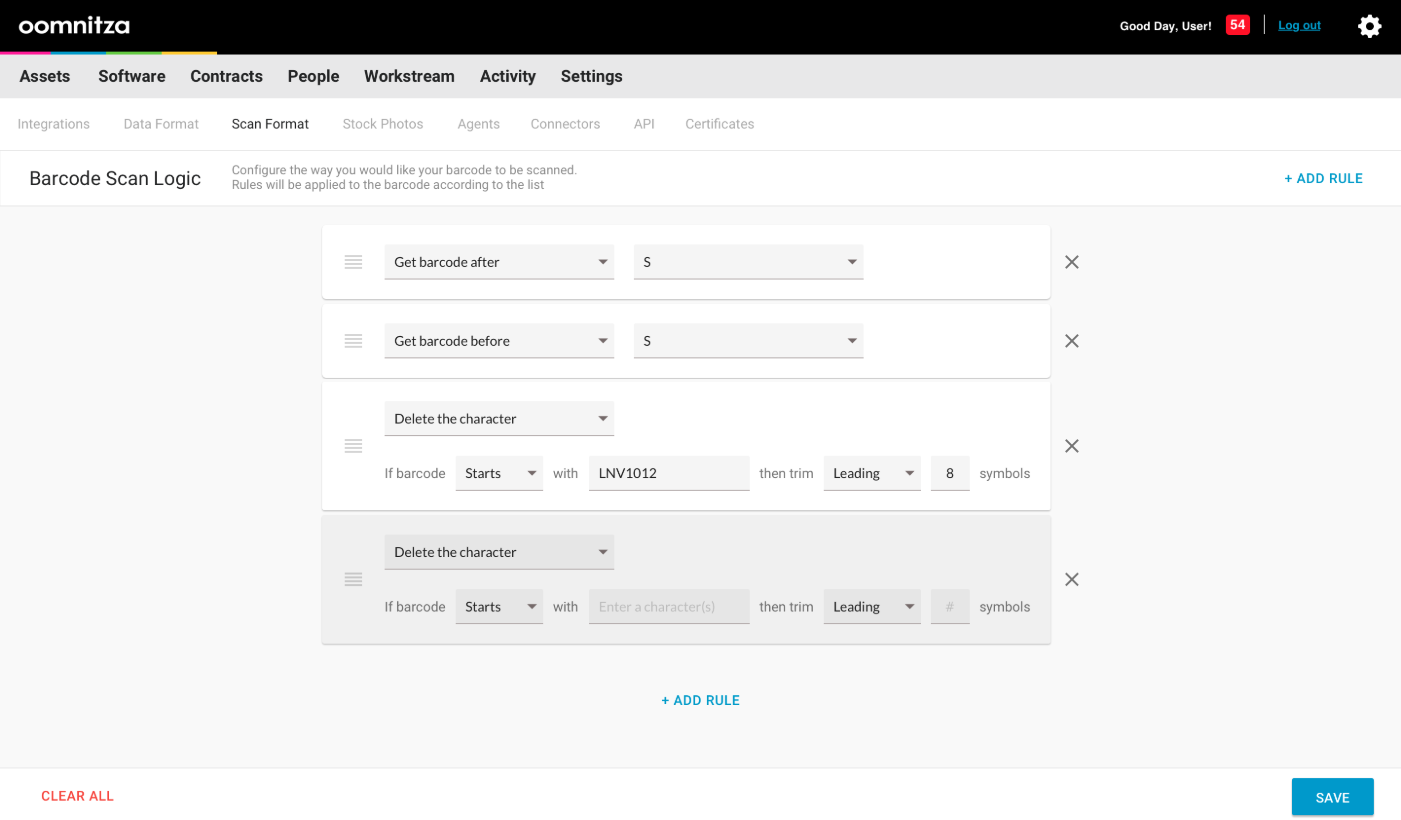
Task: Remove the LNV1012 delete character rule
Action: pyautogui.click(x=1071, y=446)
